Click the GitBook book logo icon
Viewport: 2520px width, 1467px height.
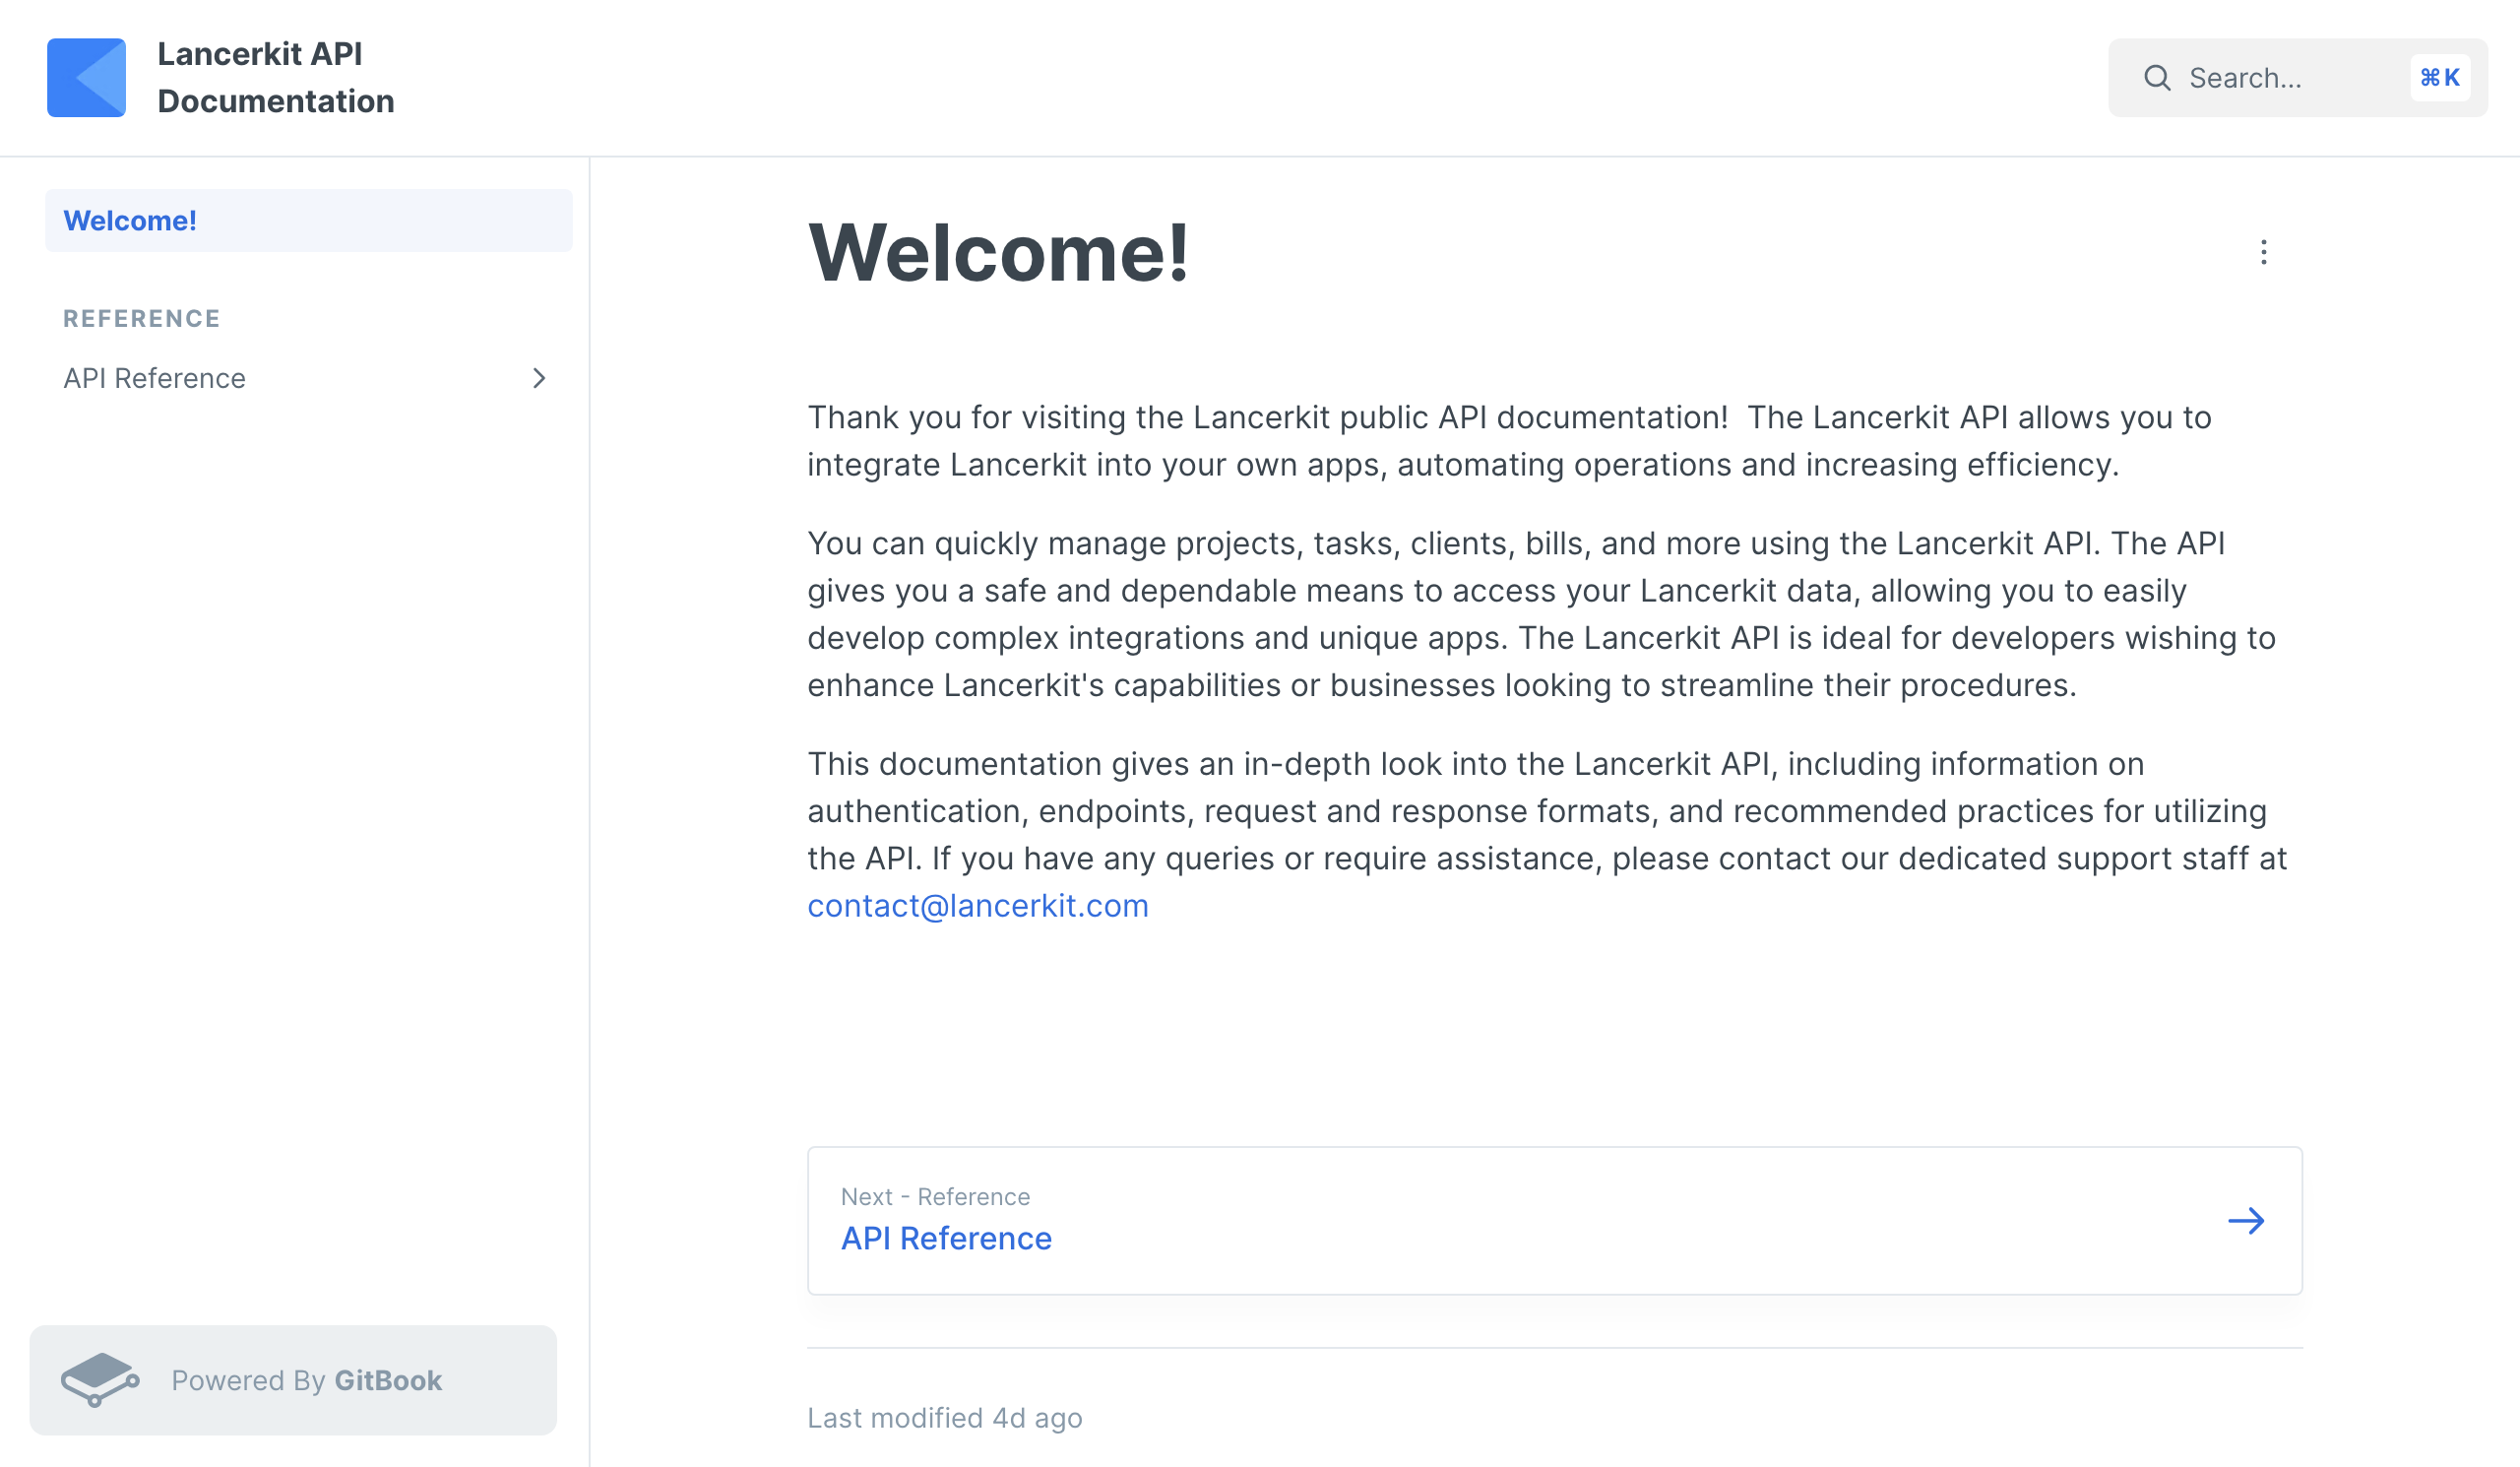[100, 1380]
